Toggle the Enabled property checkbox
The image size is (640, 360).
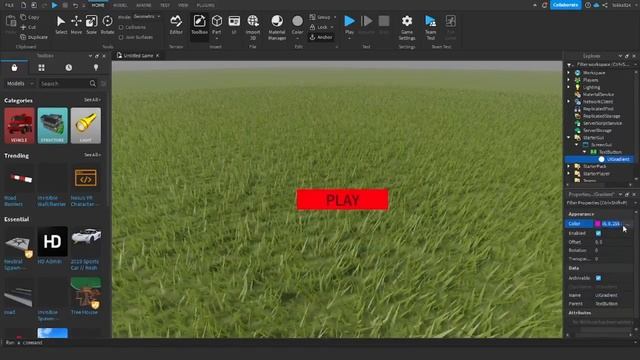click(598, 233)
